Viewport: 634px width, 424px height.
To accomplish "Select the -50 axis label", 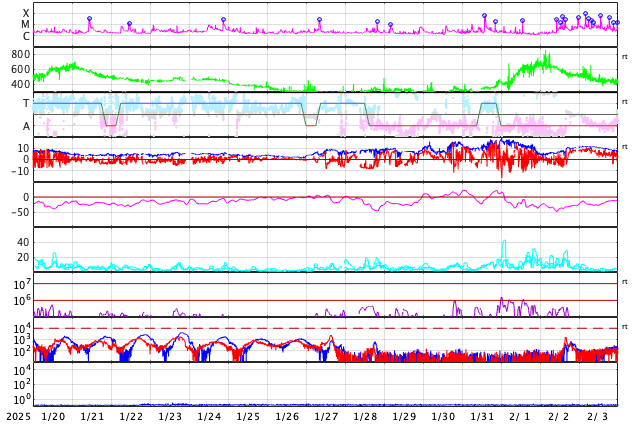I will [x=21, y=212].
